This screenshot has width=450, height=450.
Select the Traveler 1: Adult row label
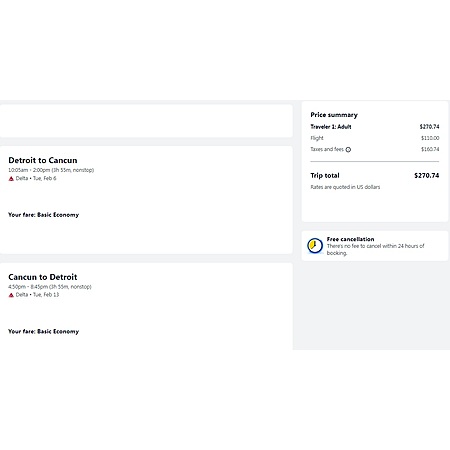coord(331,127)
